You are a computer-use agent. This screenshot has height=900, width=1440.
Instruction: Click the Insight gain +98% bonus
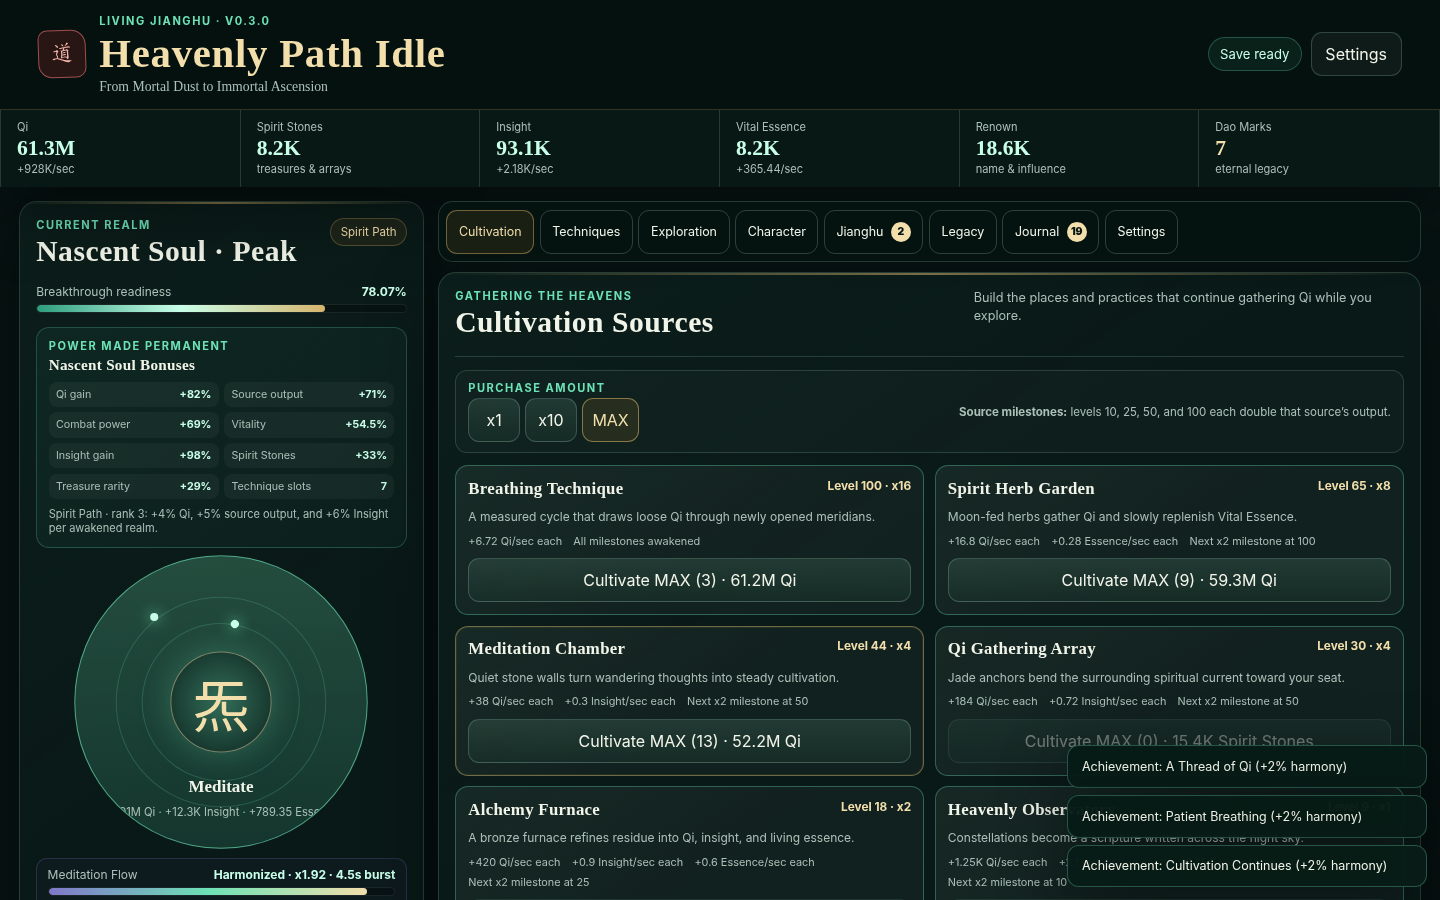pyautogui.click(x=133, y=455)
